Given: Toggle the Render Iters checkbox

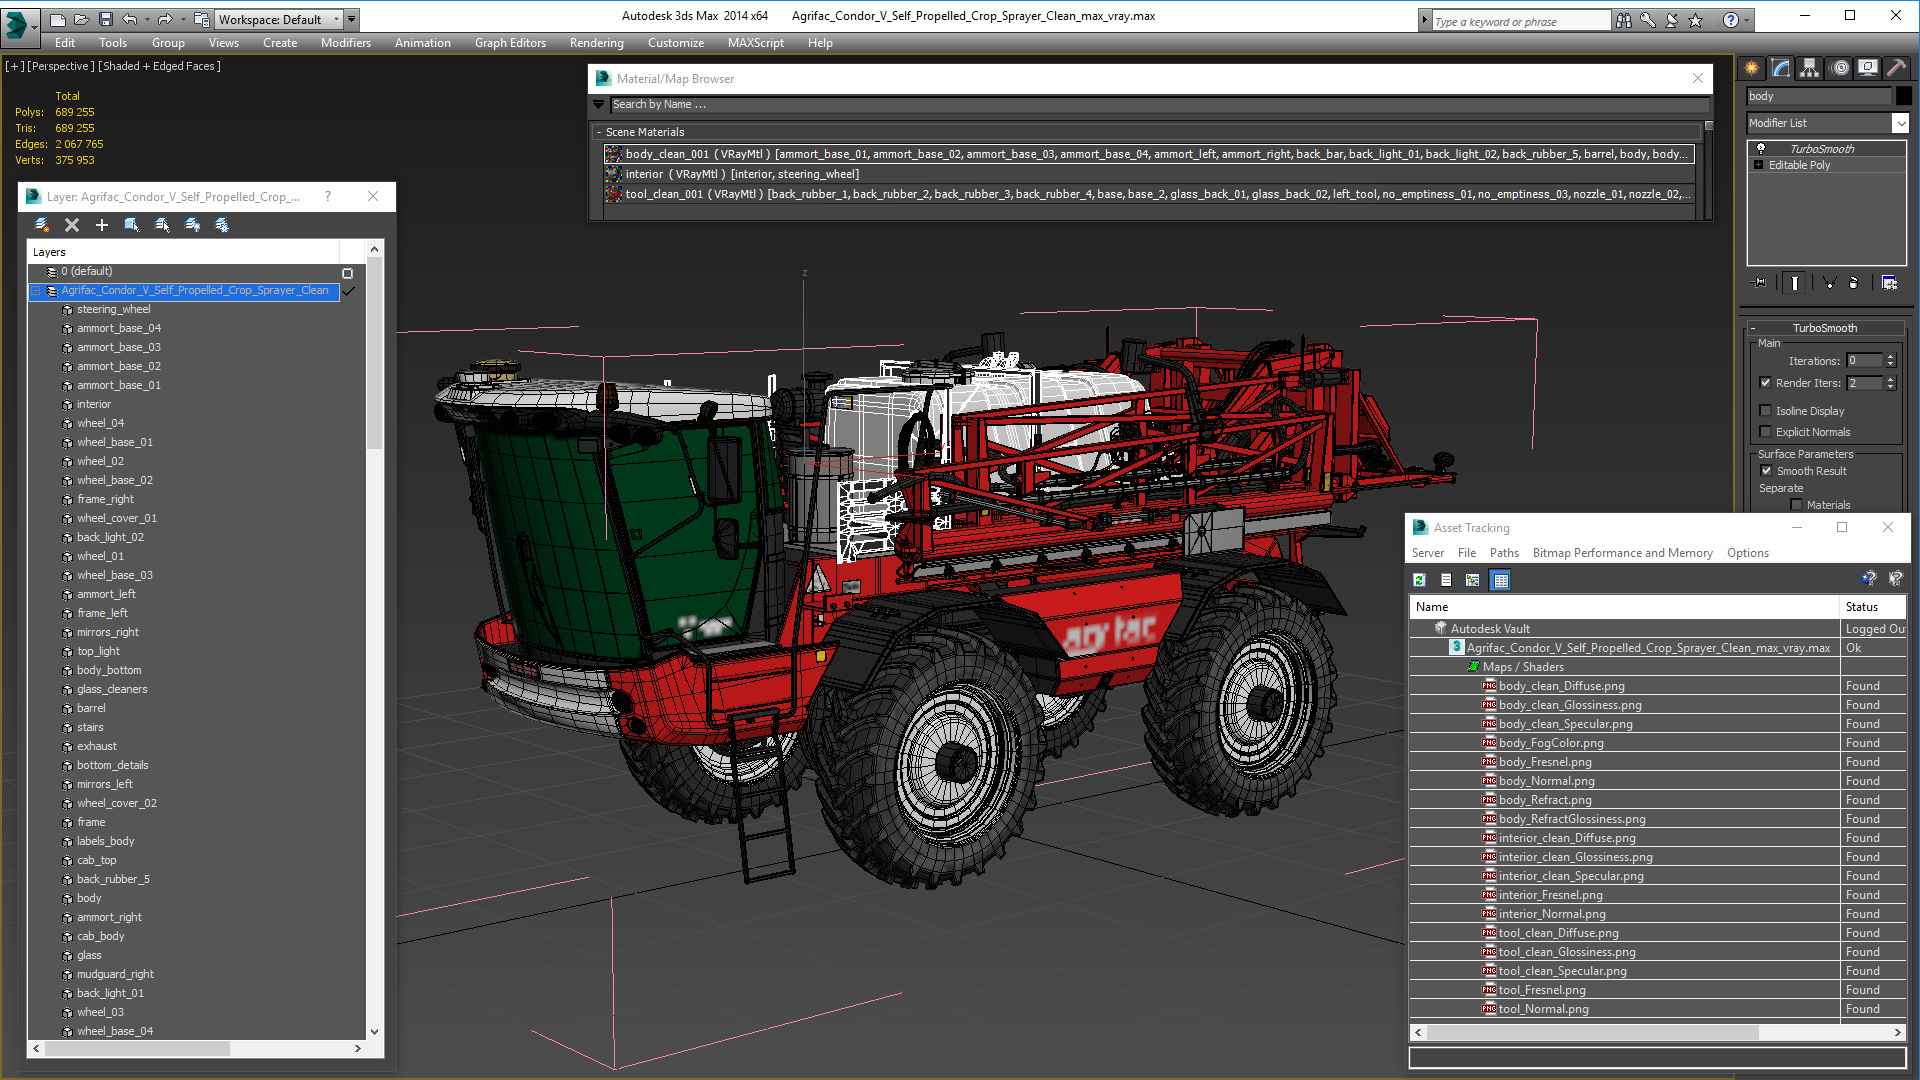Looking at the screenshot, I should 1765,383.
